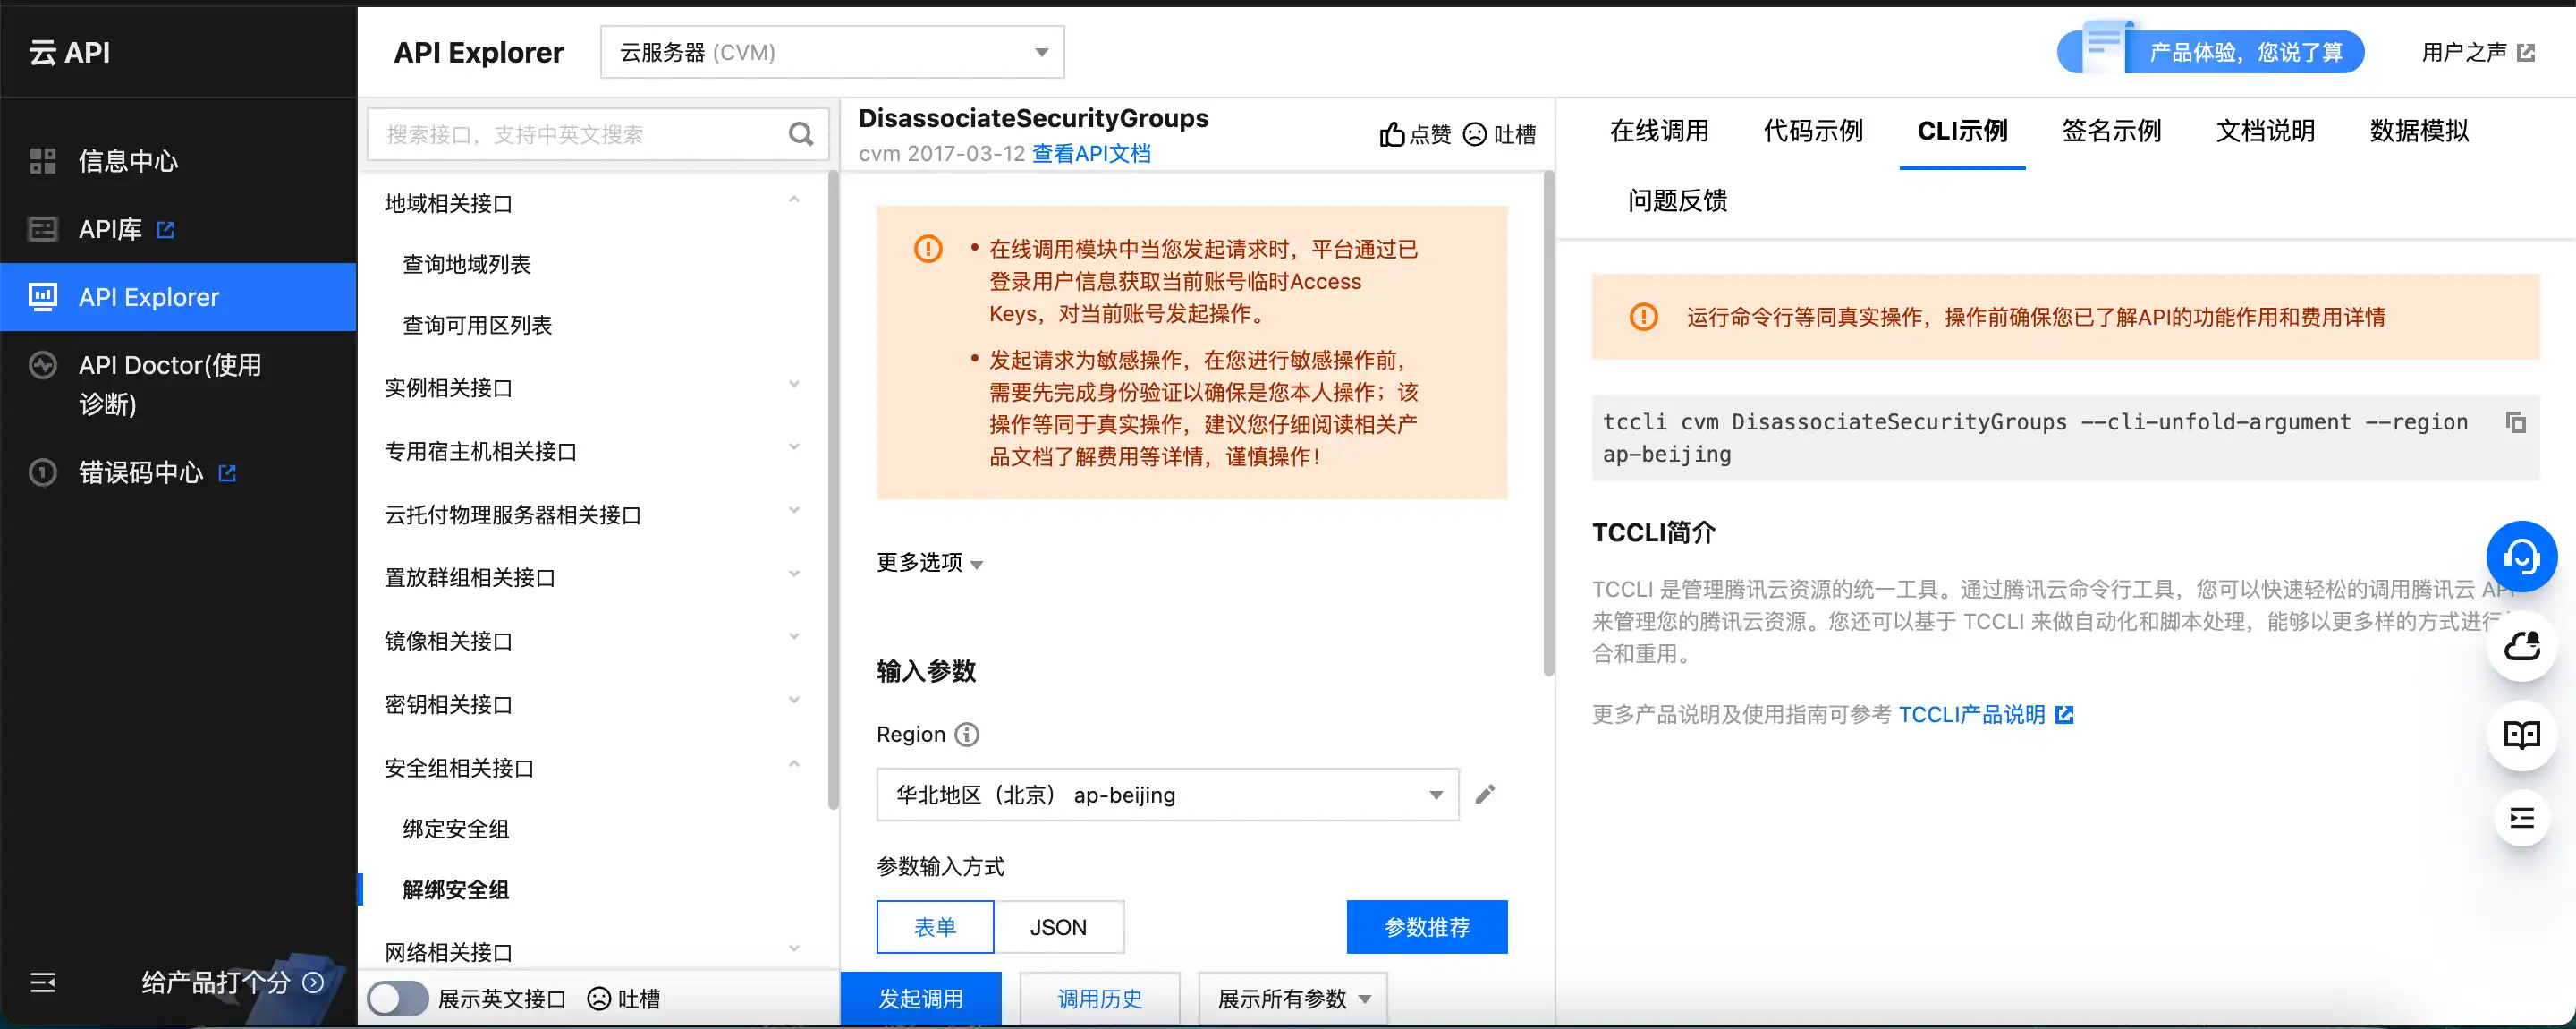Switch to the 代码示例 tab
This screenshot has width=2576, height=1029.
[x=1813, y=131]
